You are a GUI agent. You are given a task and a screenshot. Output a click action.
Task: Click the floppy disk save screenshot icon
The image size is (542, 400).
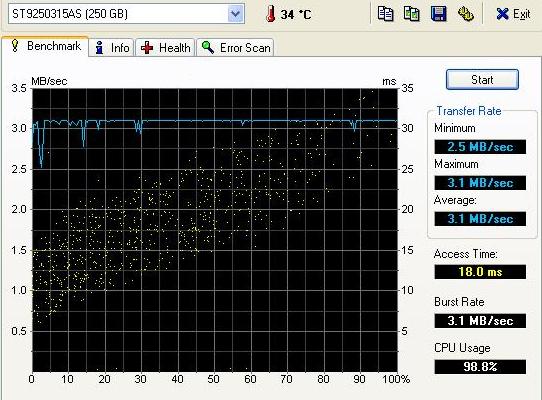(439, 14)
